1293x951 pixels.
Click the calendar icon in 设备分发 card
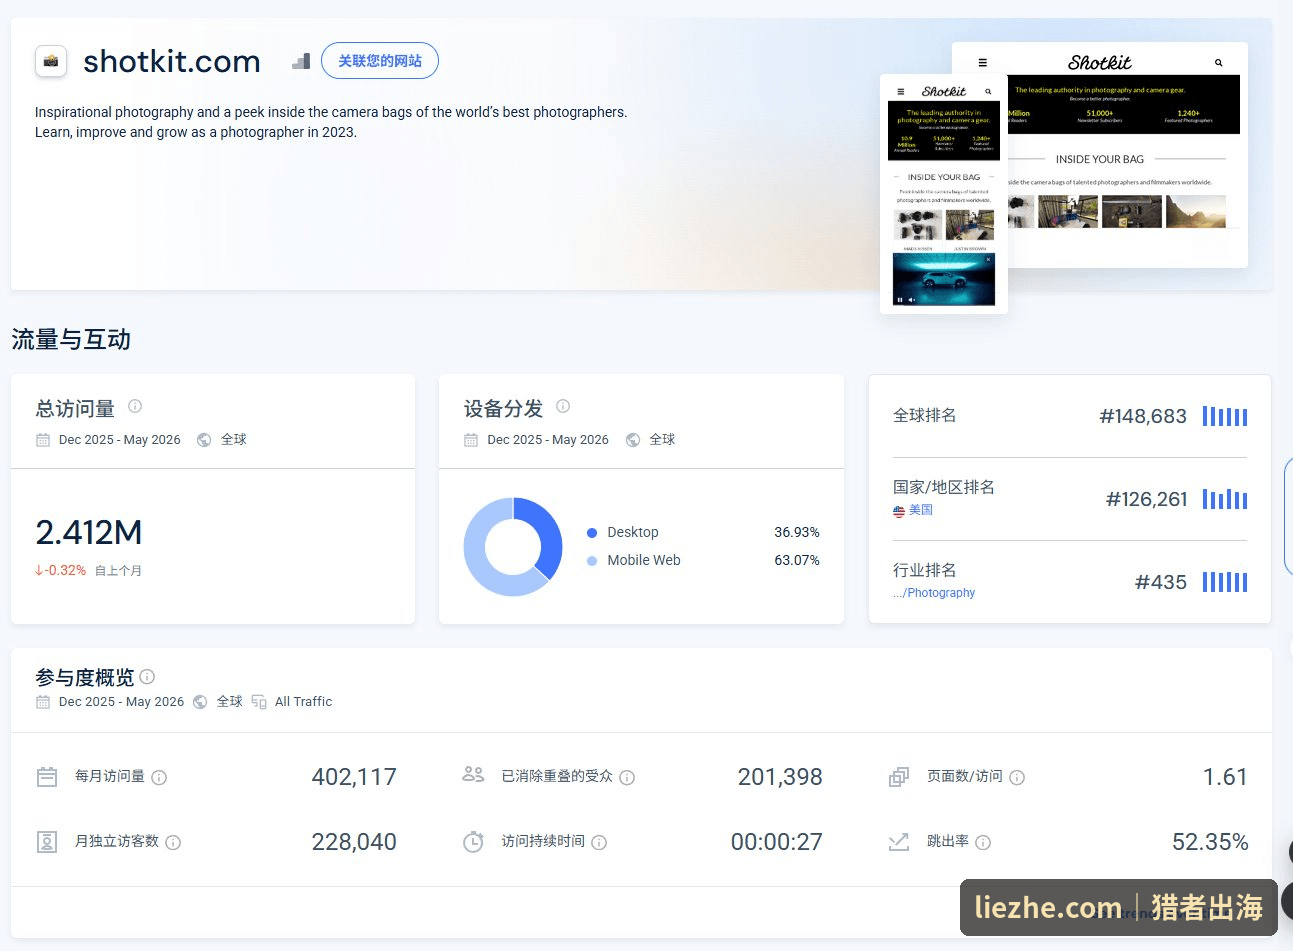point(471,440)
